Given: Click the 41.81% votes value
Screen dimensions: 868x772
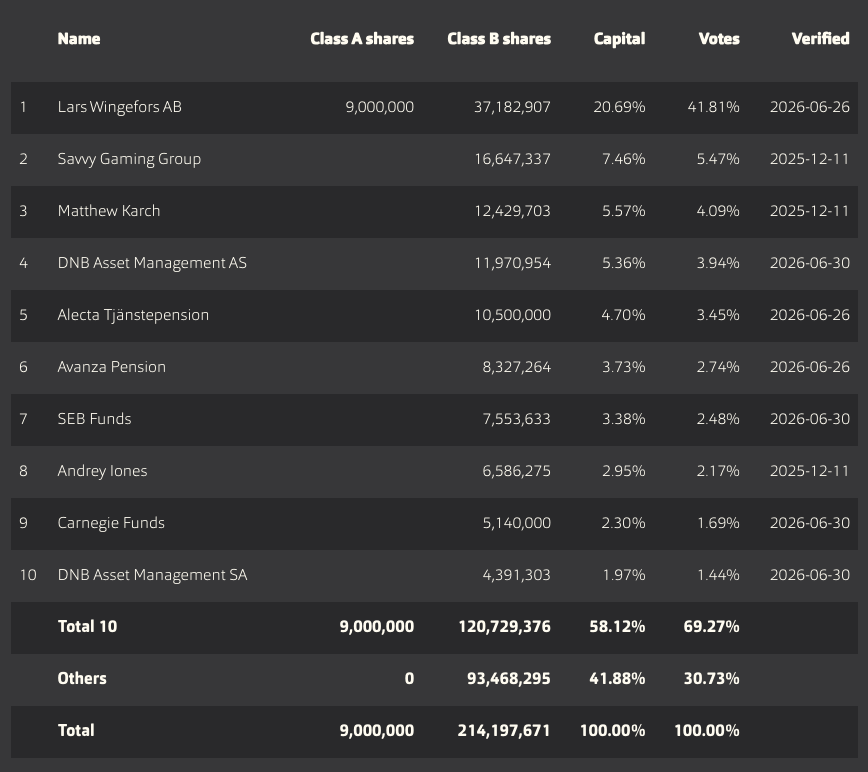Looking at the screenshot, I should pyautogui.click(x=714, y=107).
